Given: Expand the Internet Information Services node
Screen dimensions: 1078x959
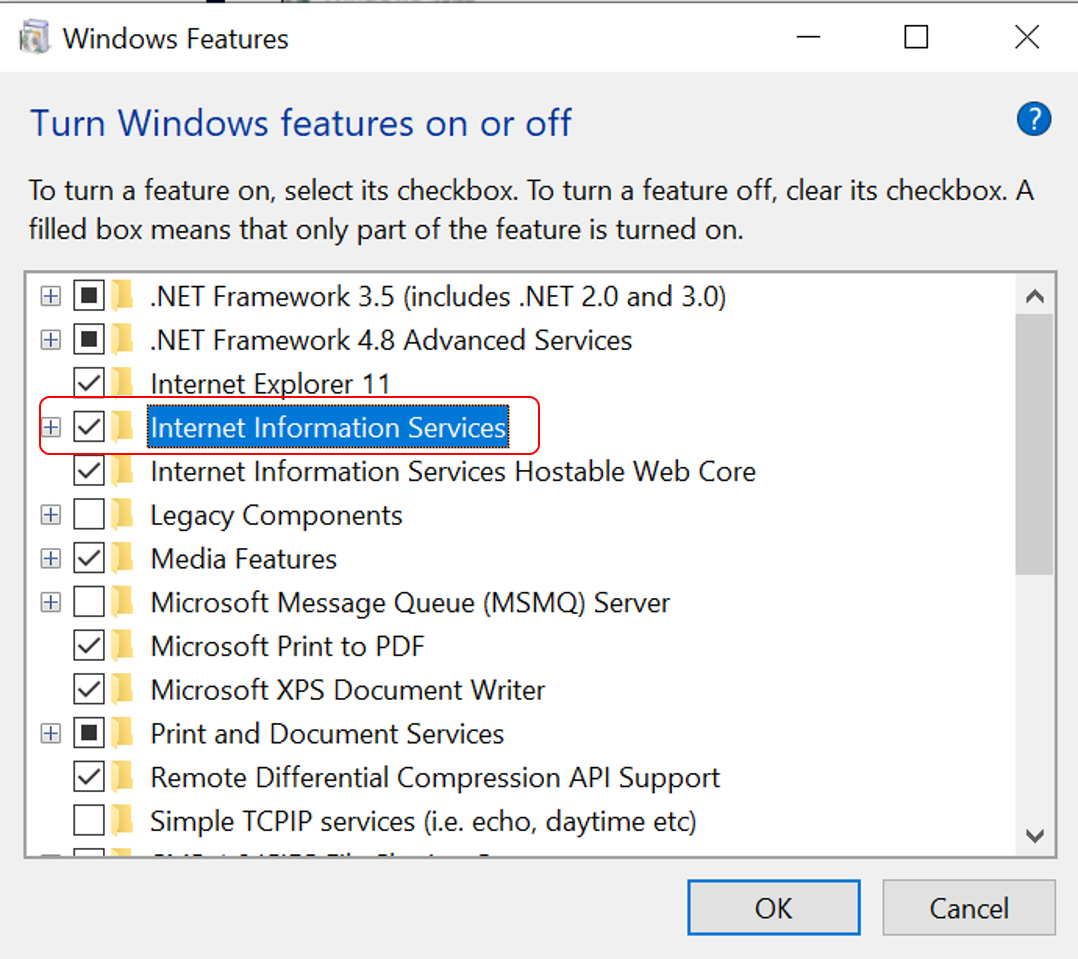Looking at the screenshot, I should pos(50,427).
